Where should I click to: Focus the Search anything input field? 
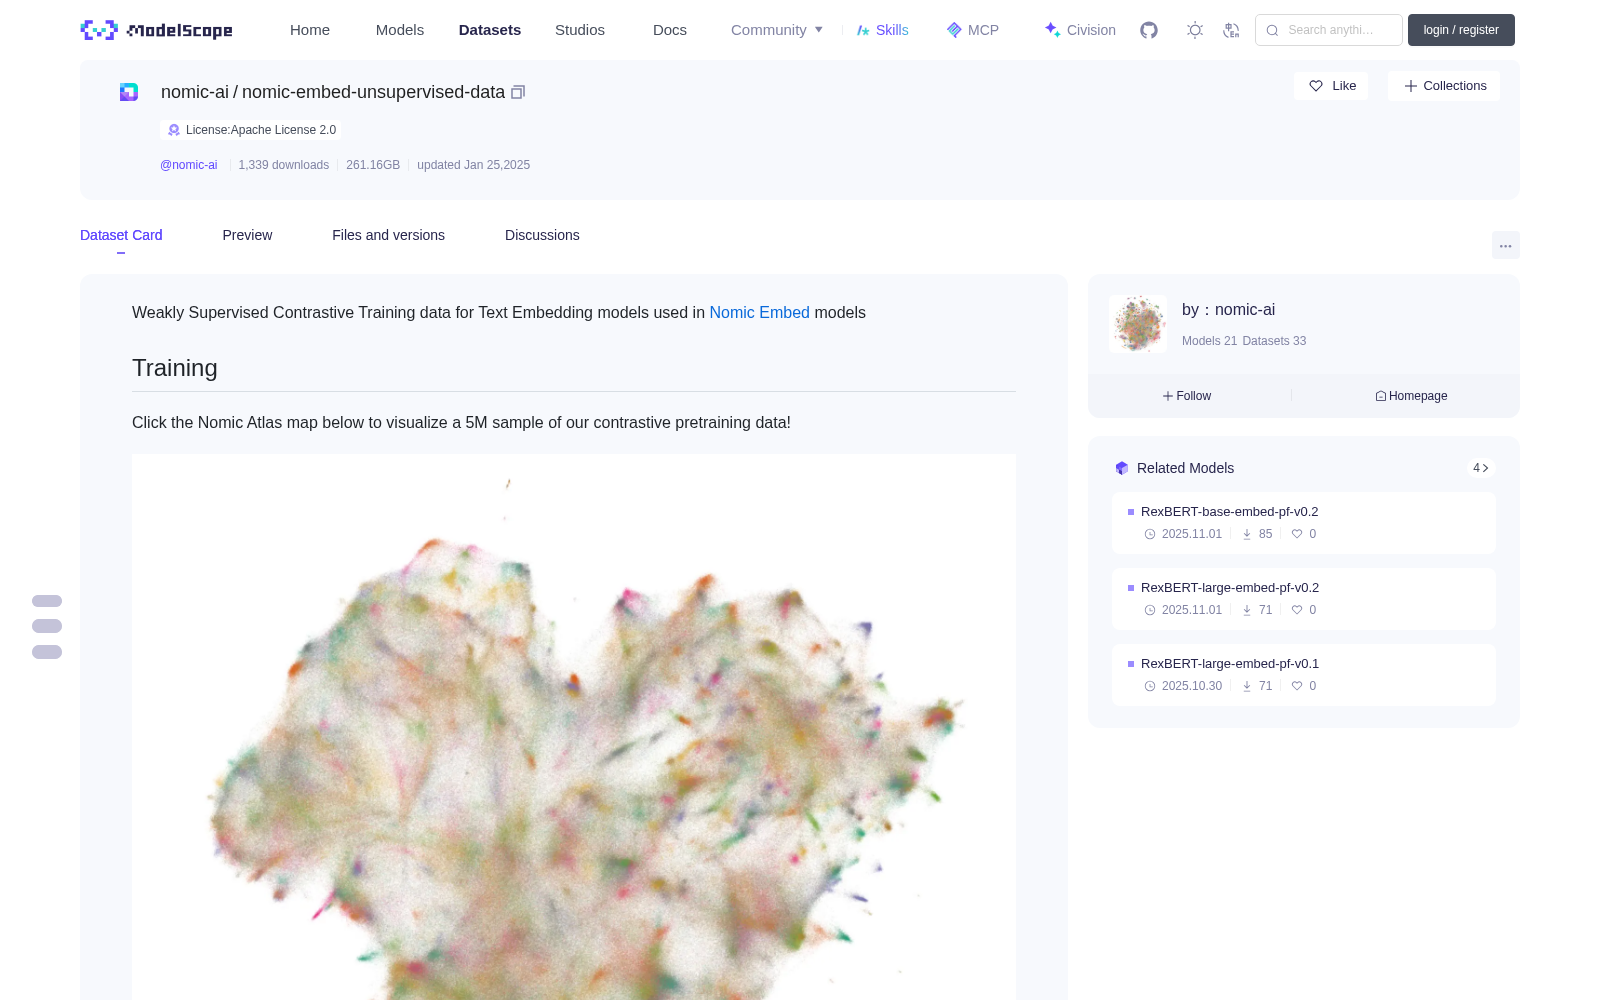pos(1329,30)
